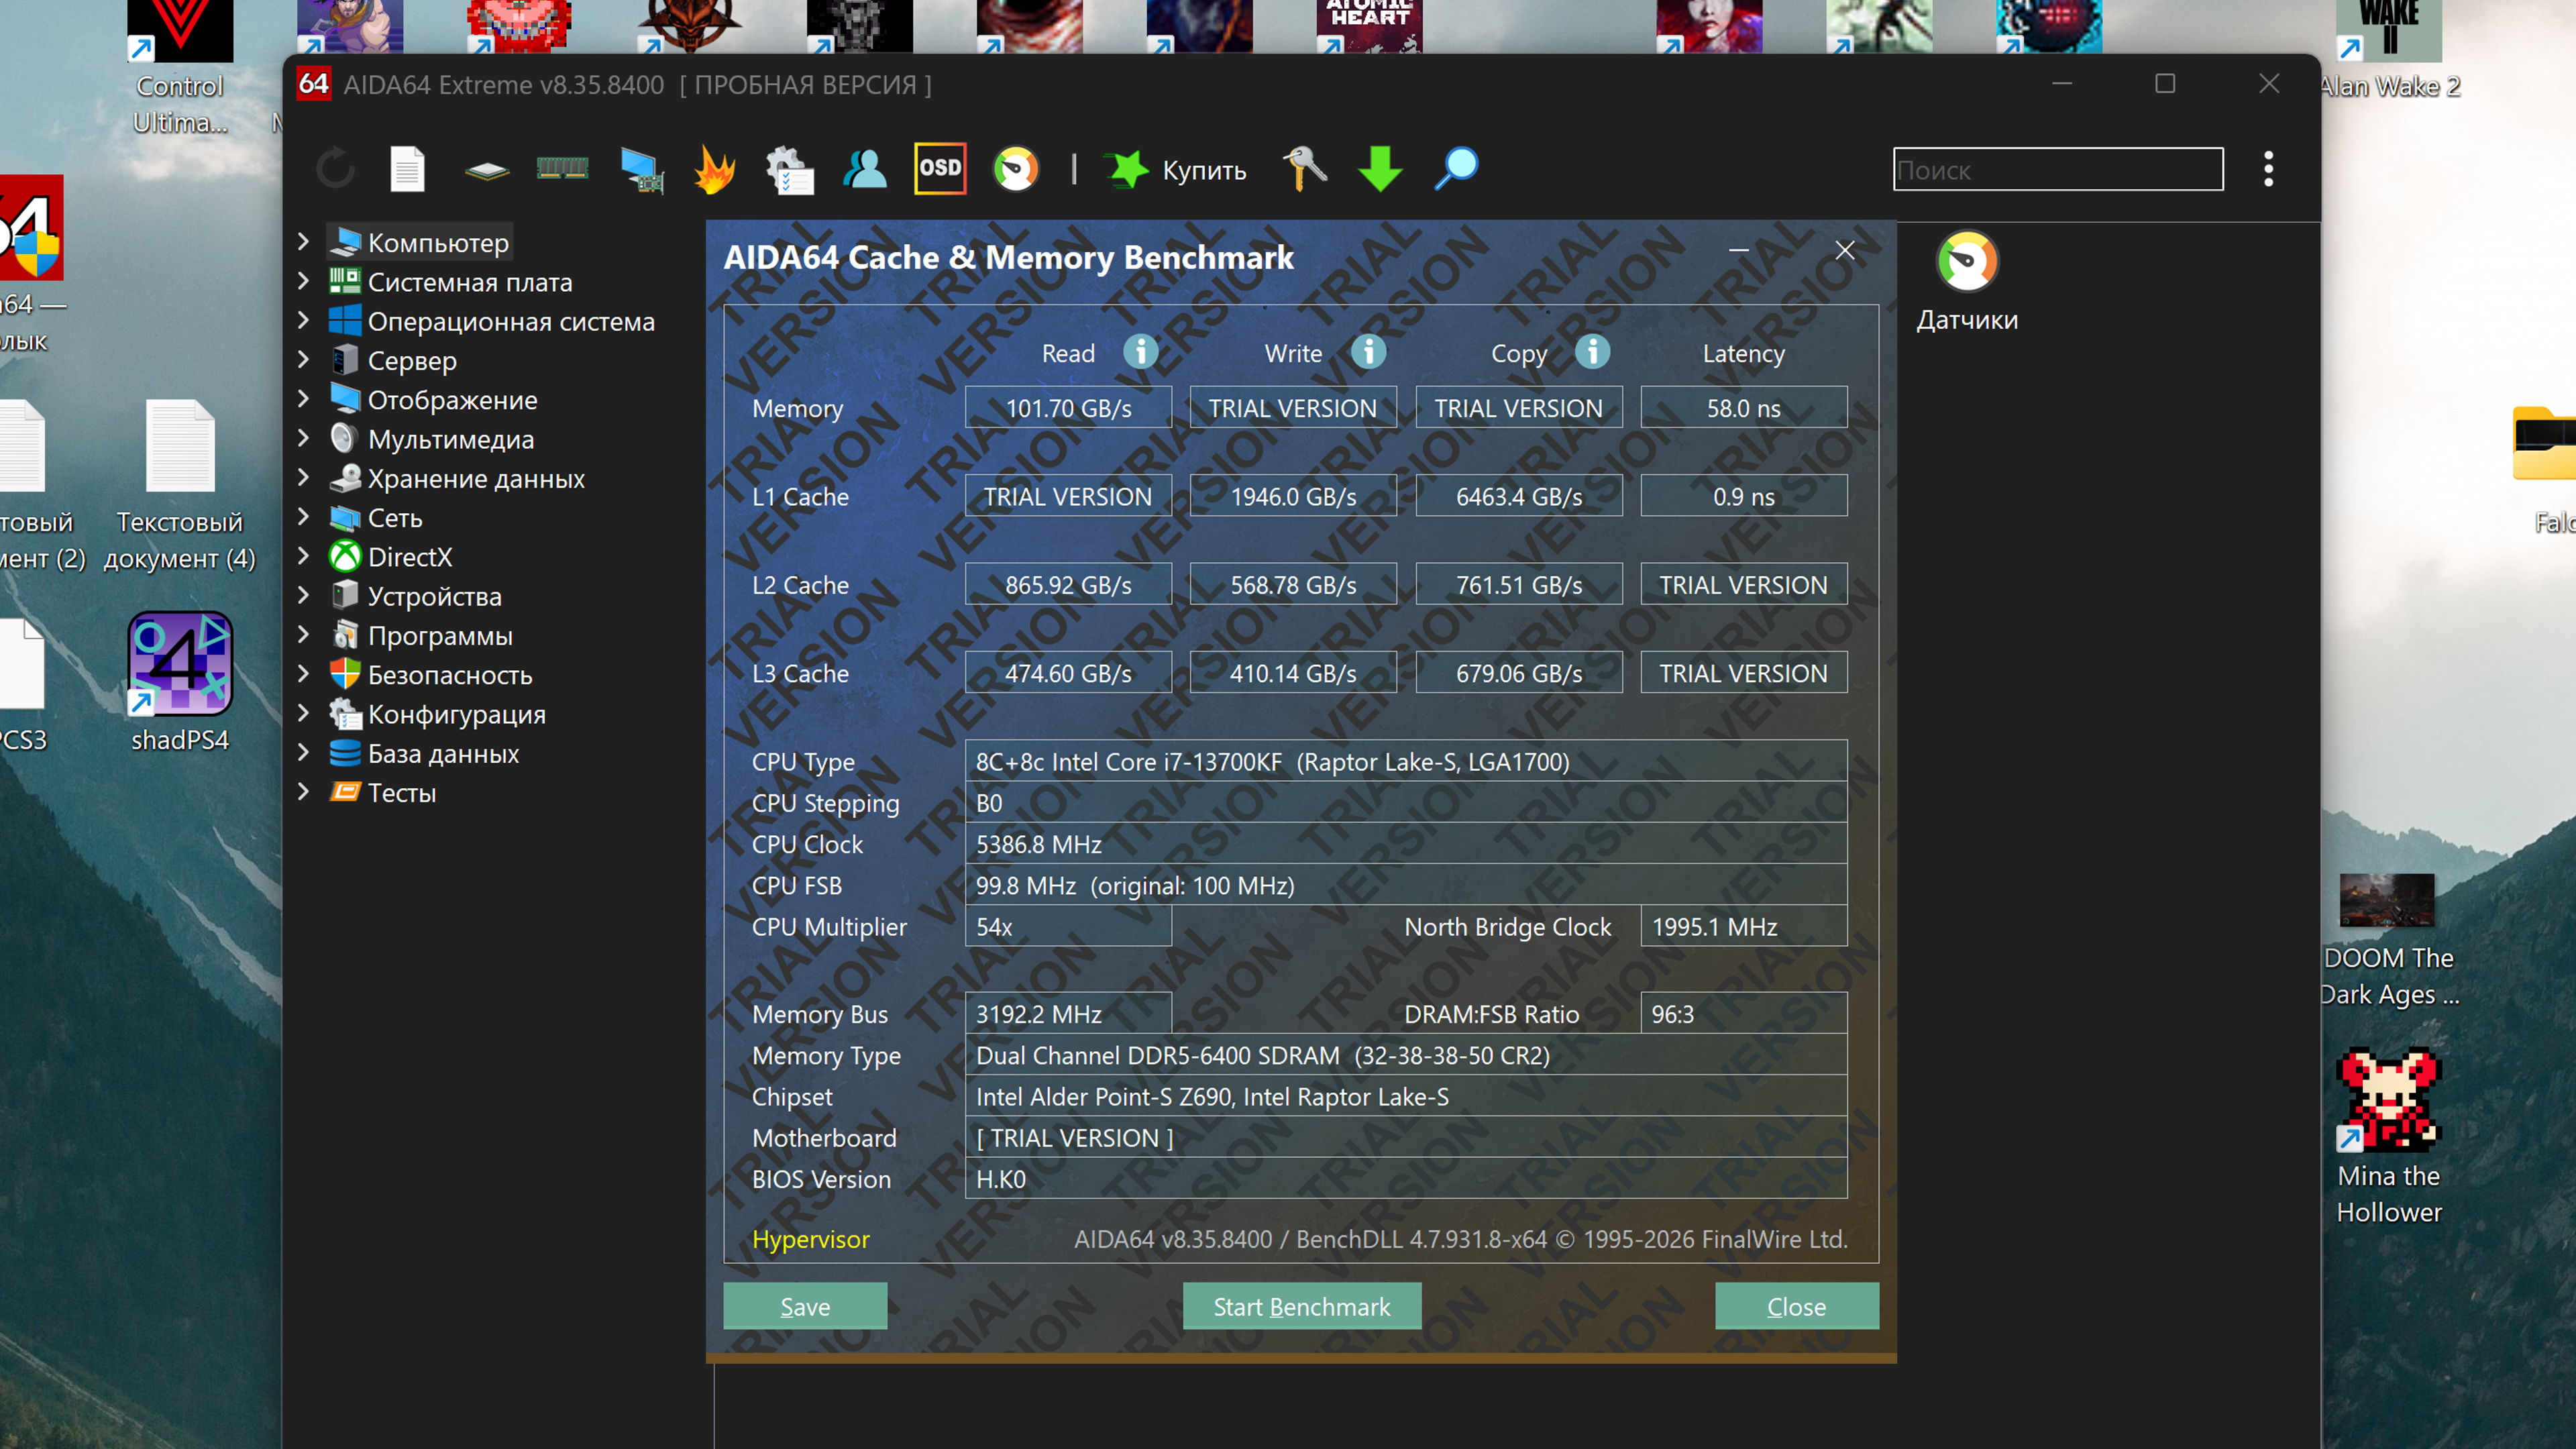Click the Memory Bus value 3192.2 MHz
The width and height of the screenshot is (2576, 1449).
[x=1068, y=1014]
